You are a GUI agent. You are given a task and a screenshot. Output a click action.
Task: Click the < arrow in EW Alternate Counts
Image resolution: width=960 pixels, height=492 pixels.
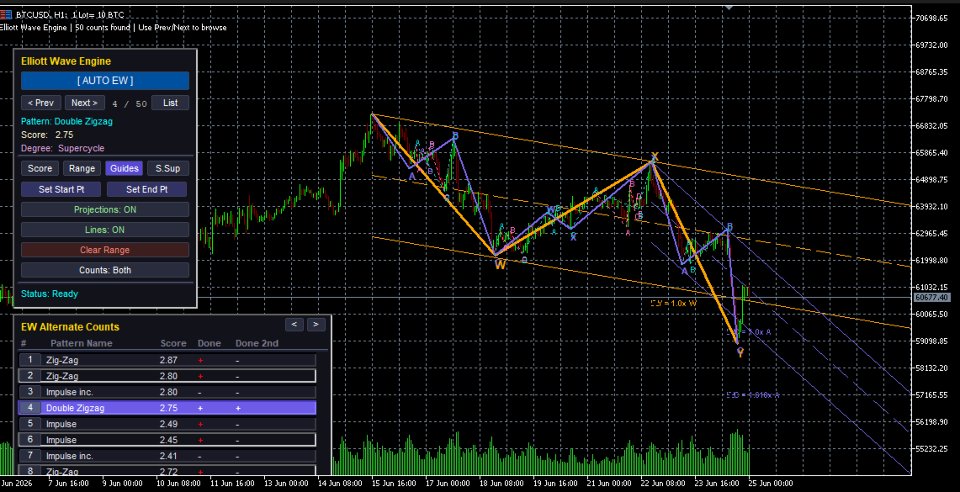coord(294,324)
